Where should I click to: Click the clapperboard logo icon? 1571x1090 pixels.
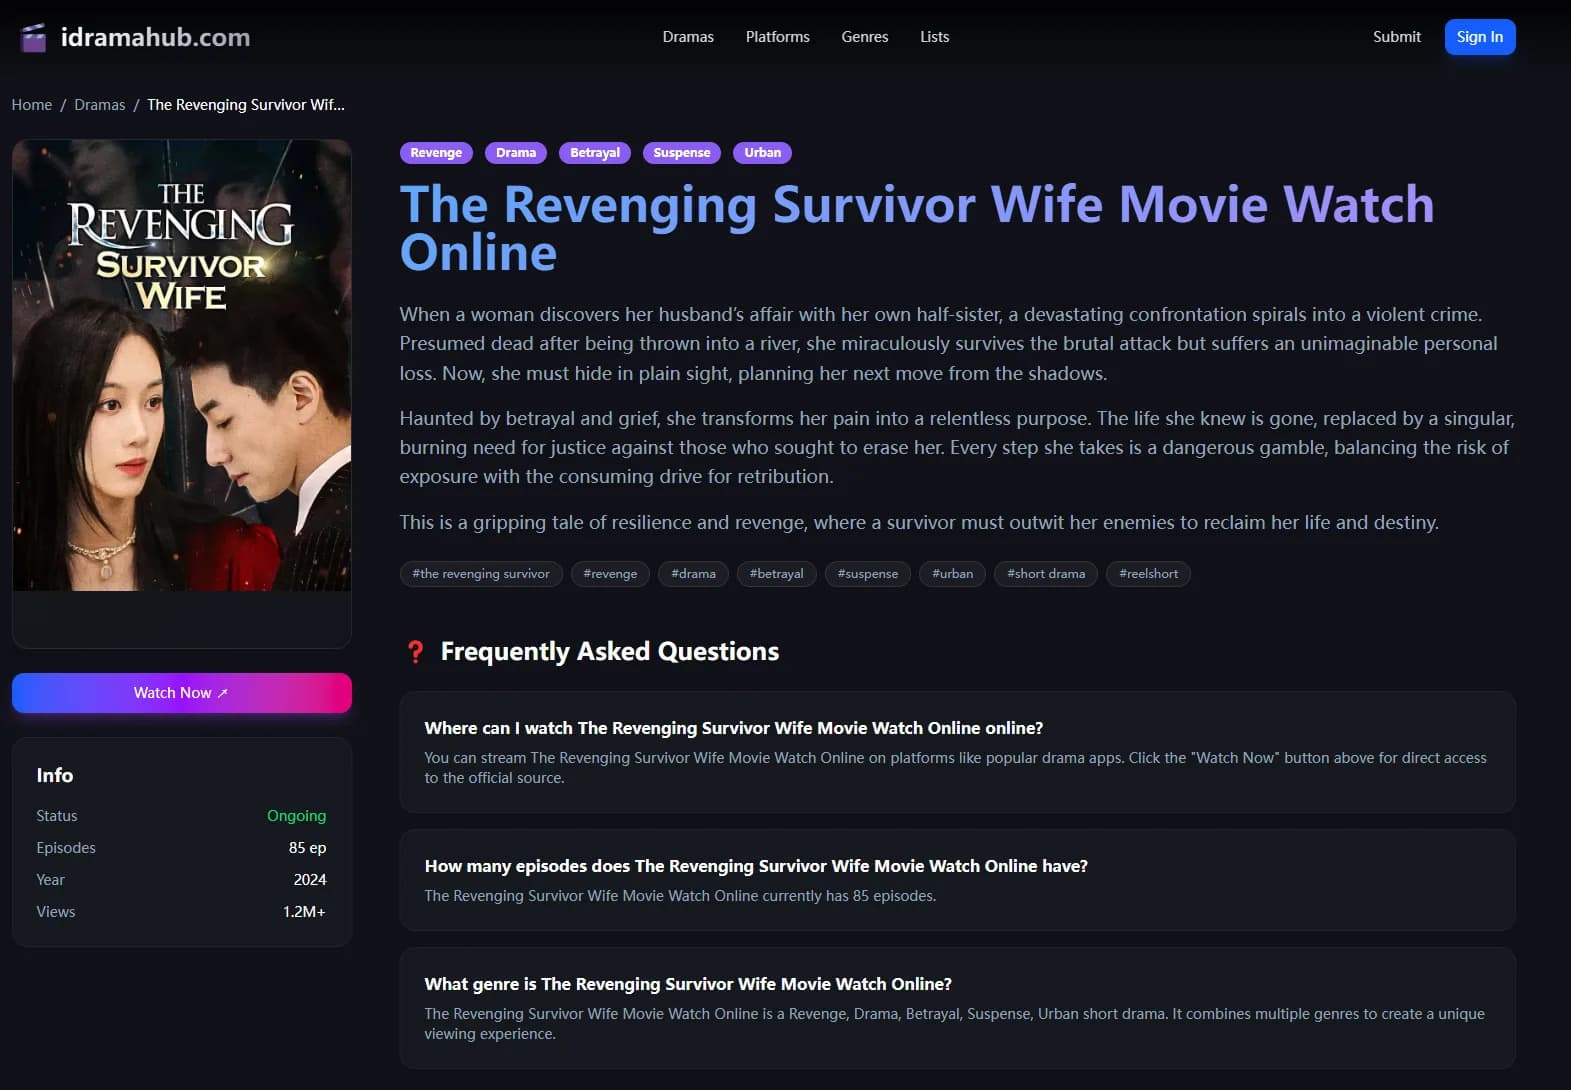[x=34, y=38]
